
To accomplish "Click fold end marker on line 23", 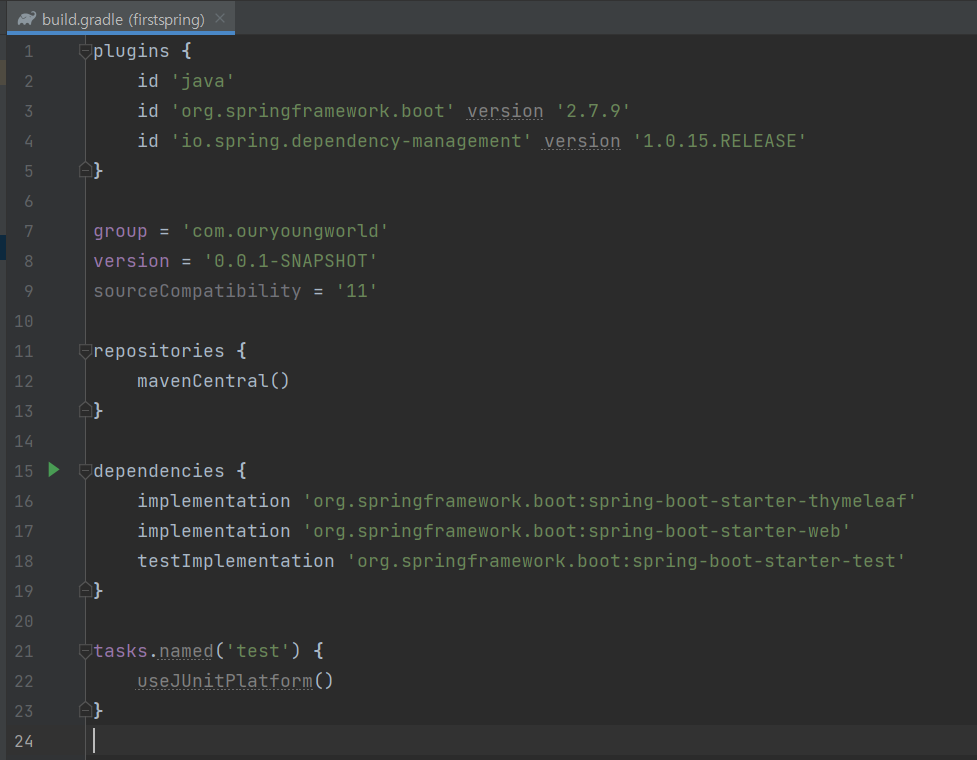I will click(85, 710).
